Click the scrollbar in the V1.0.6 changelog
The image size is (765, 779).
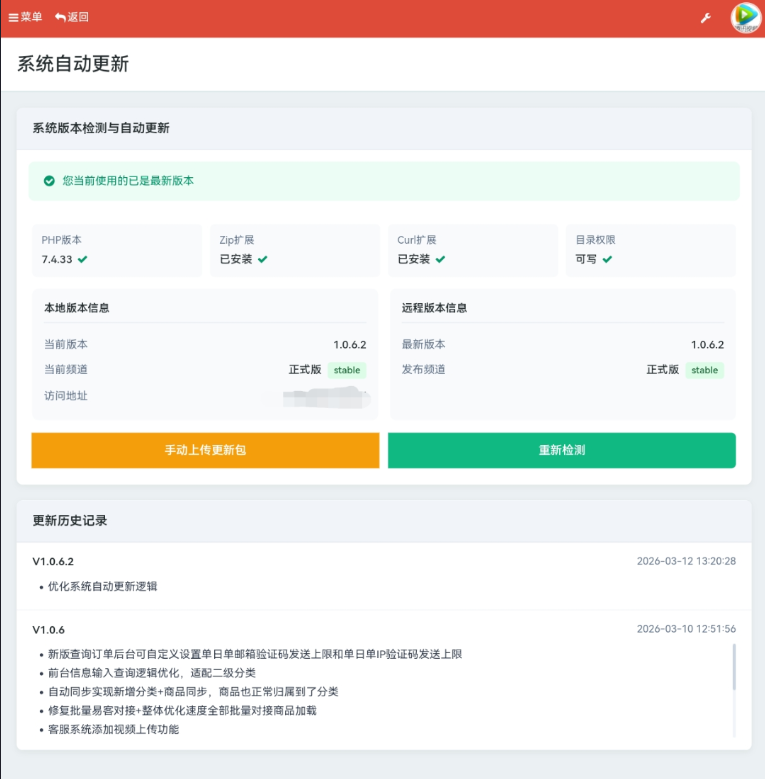735,667
